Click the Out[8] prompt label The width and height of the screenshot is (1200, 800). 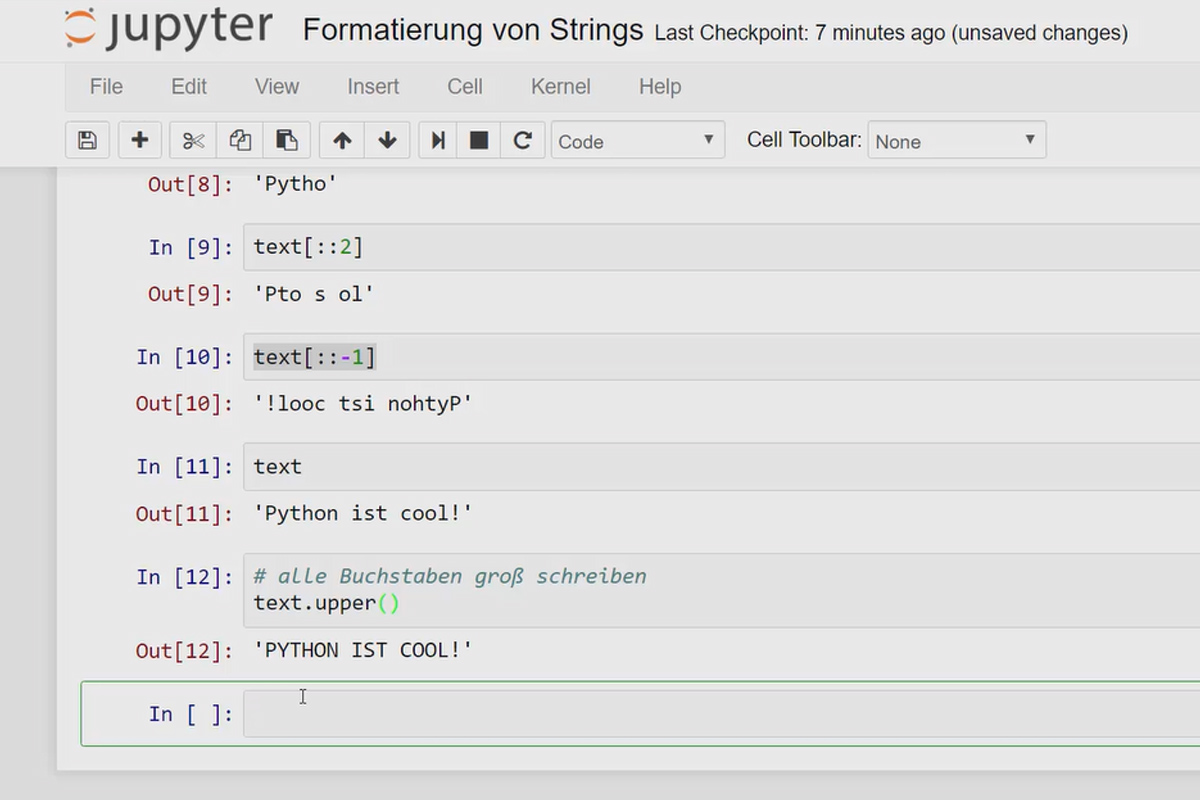point(190,184)
